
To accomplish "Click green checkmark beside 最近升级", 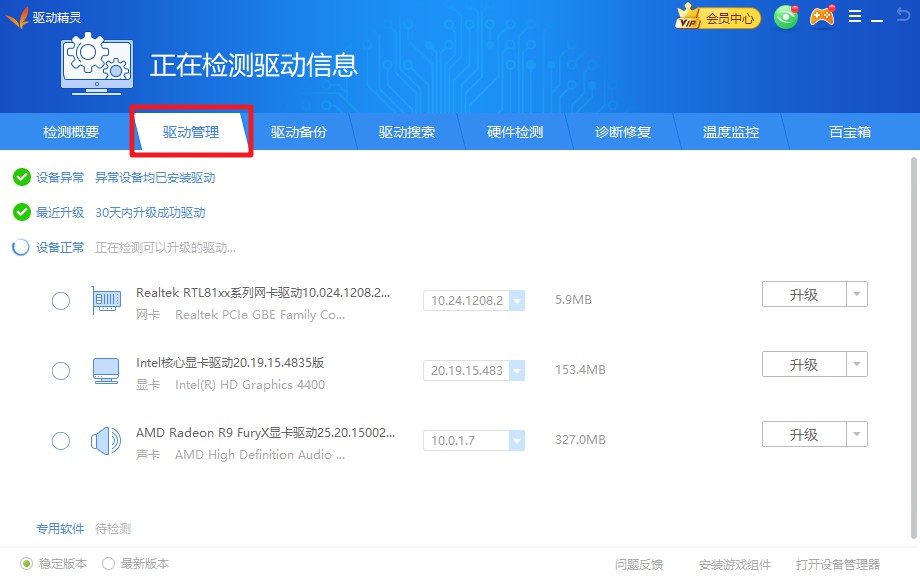I will [x=22, y=212].
